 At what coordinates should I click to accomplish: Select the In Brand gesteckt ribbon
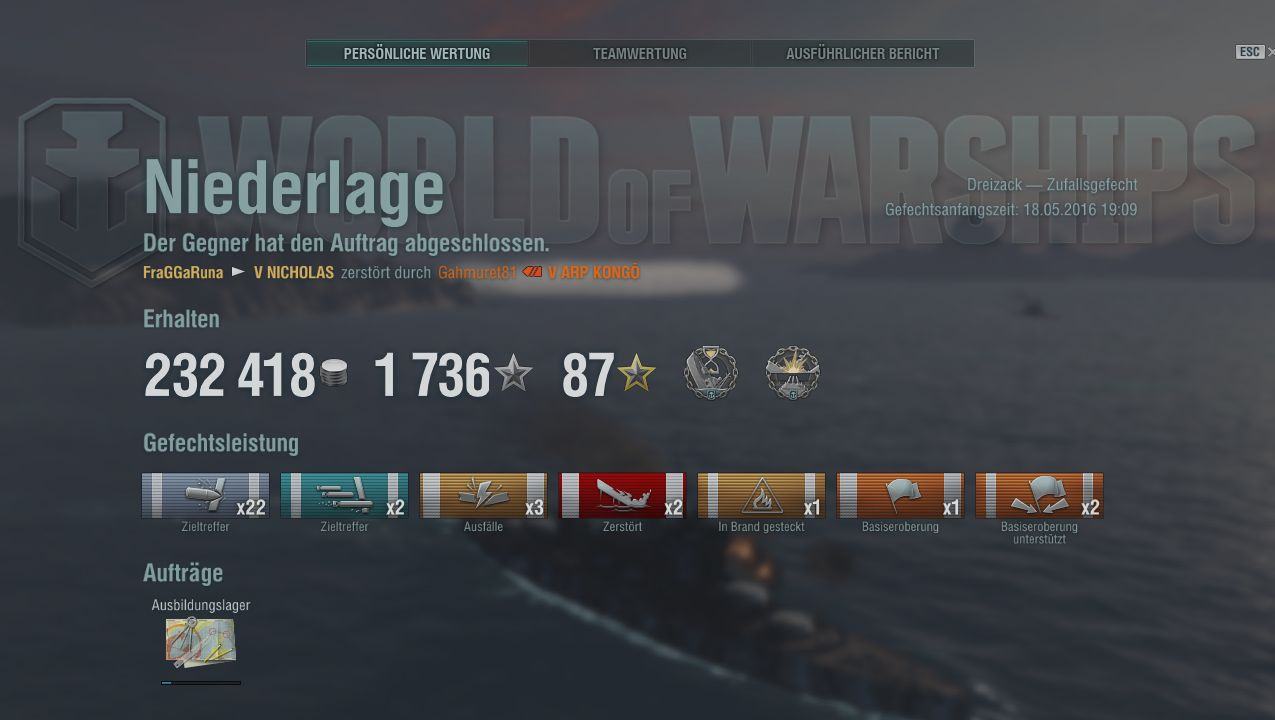click(761, 495)
